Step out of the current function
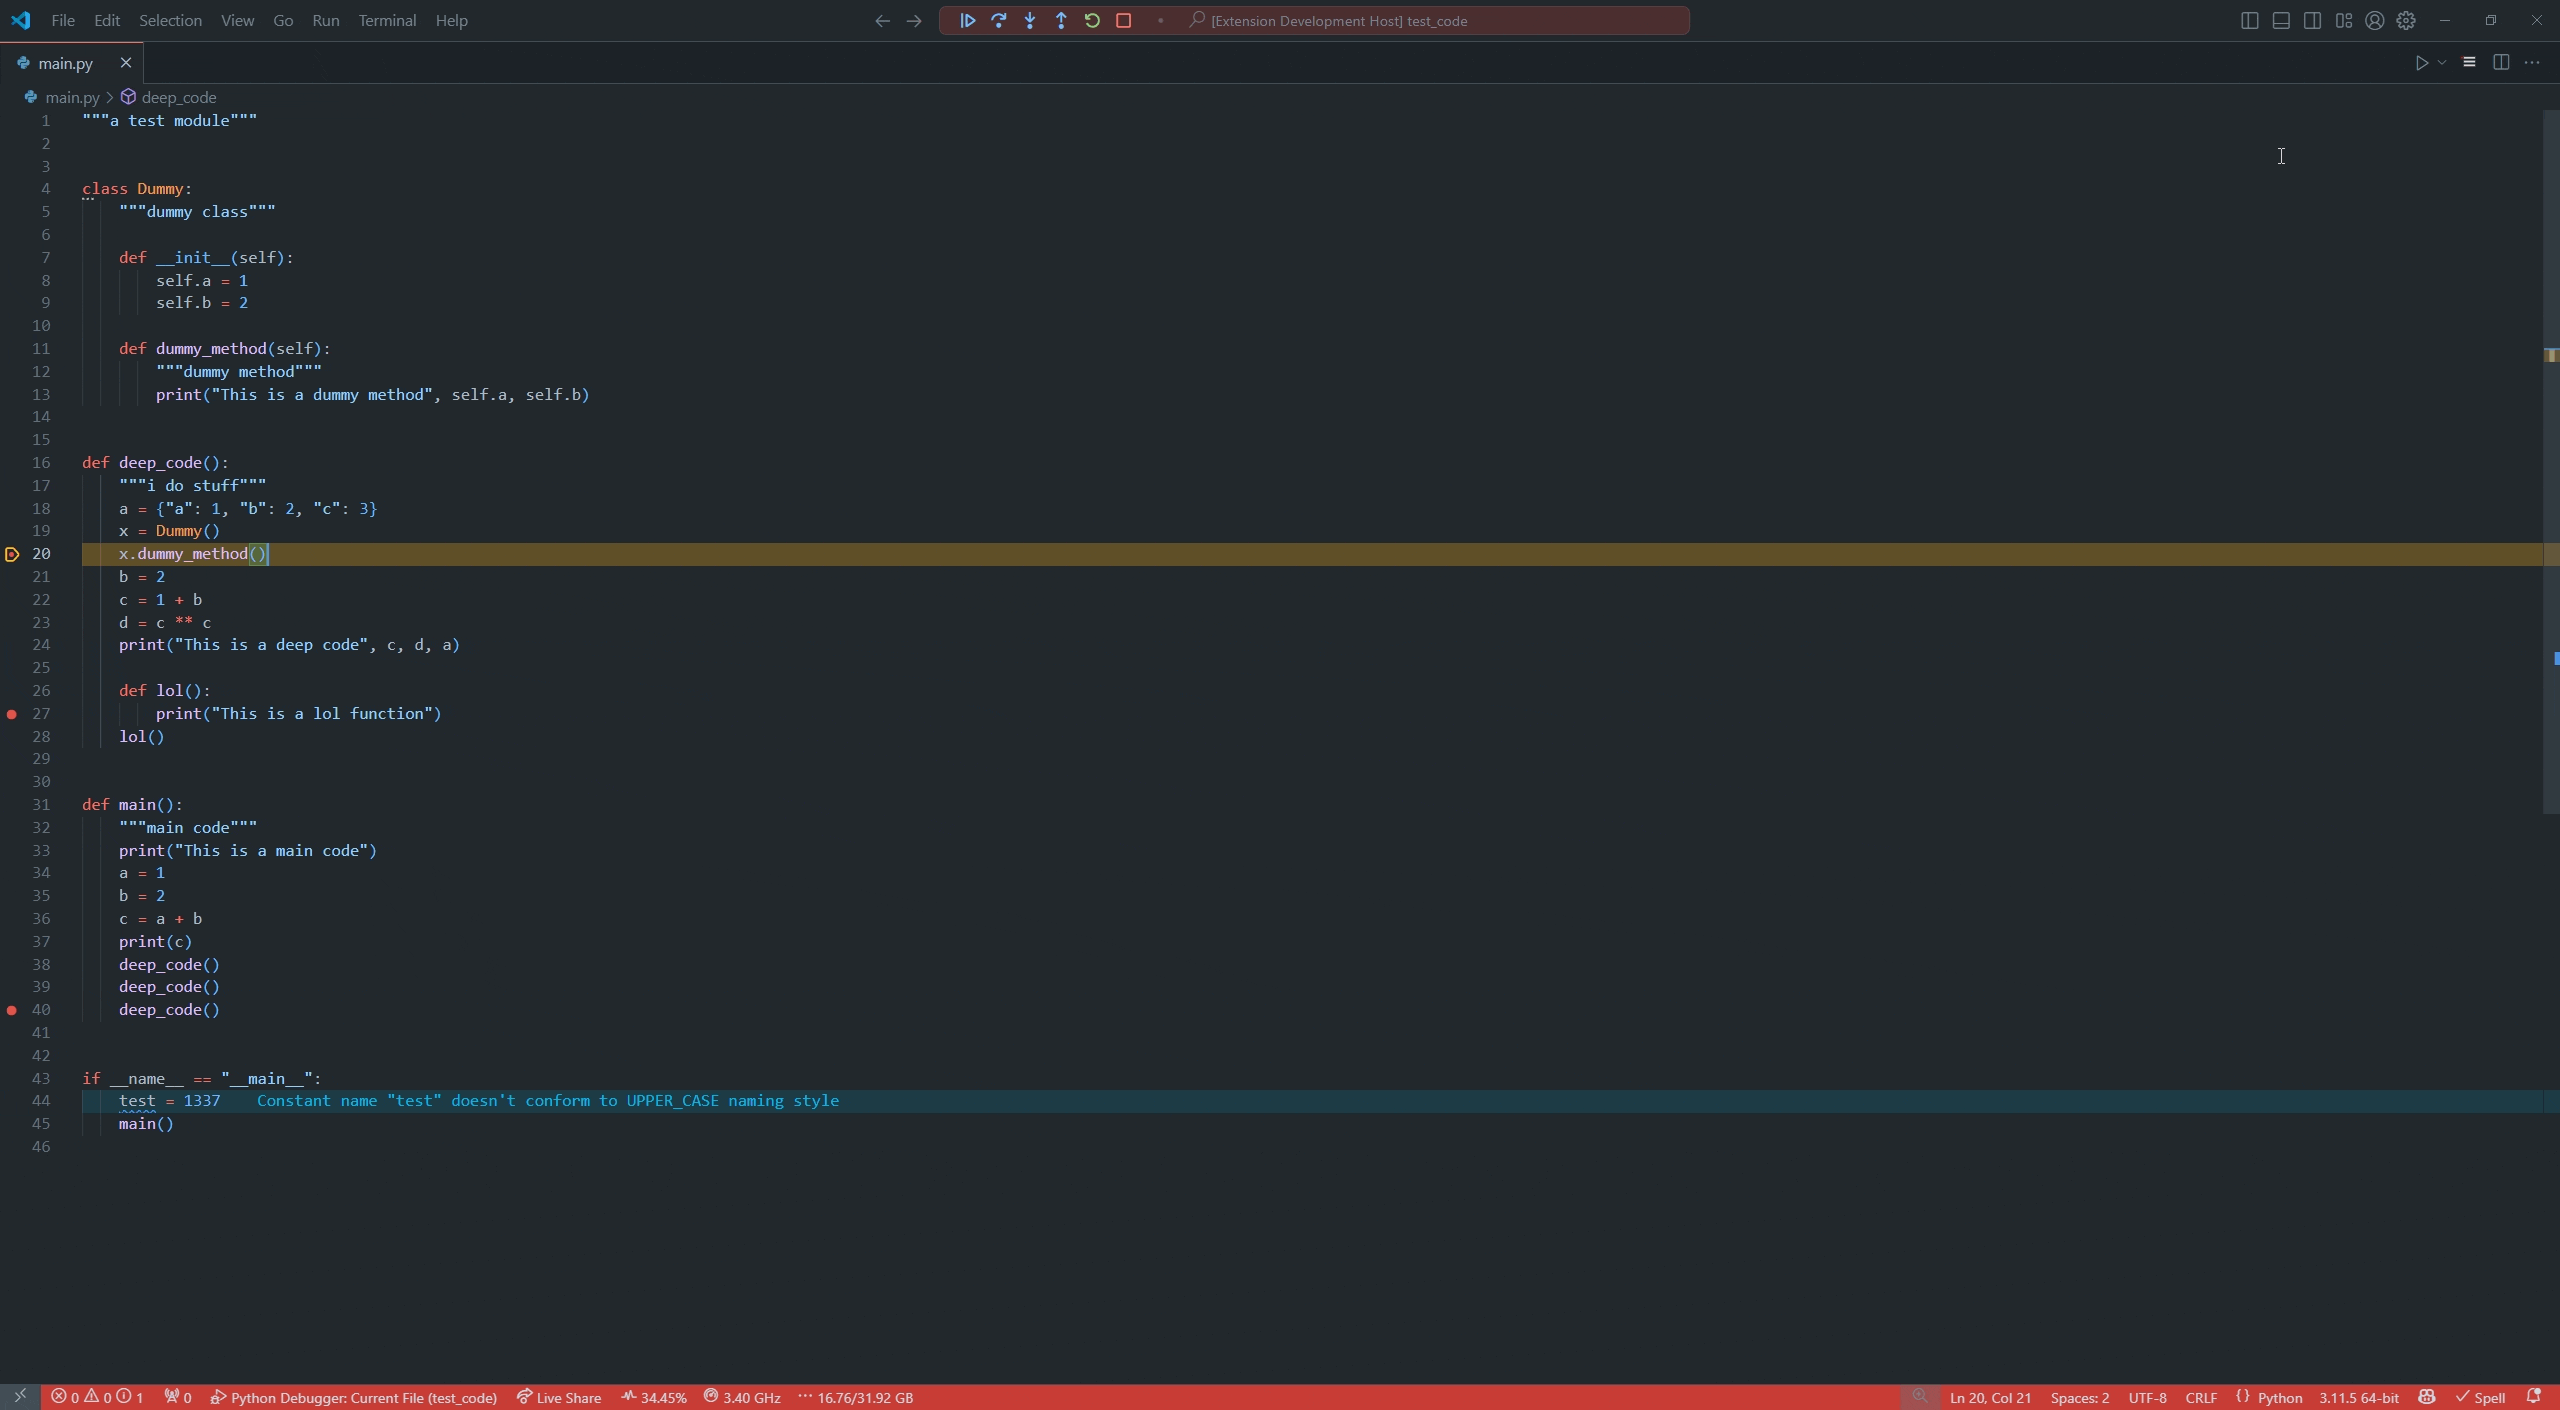The width and height of the screenshot is (2560, 1410). (x=1061, y=20)
